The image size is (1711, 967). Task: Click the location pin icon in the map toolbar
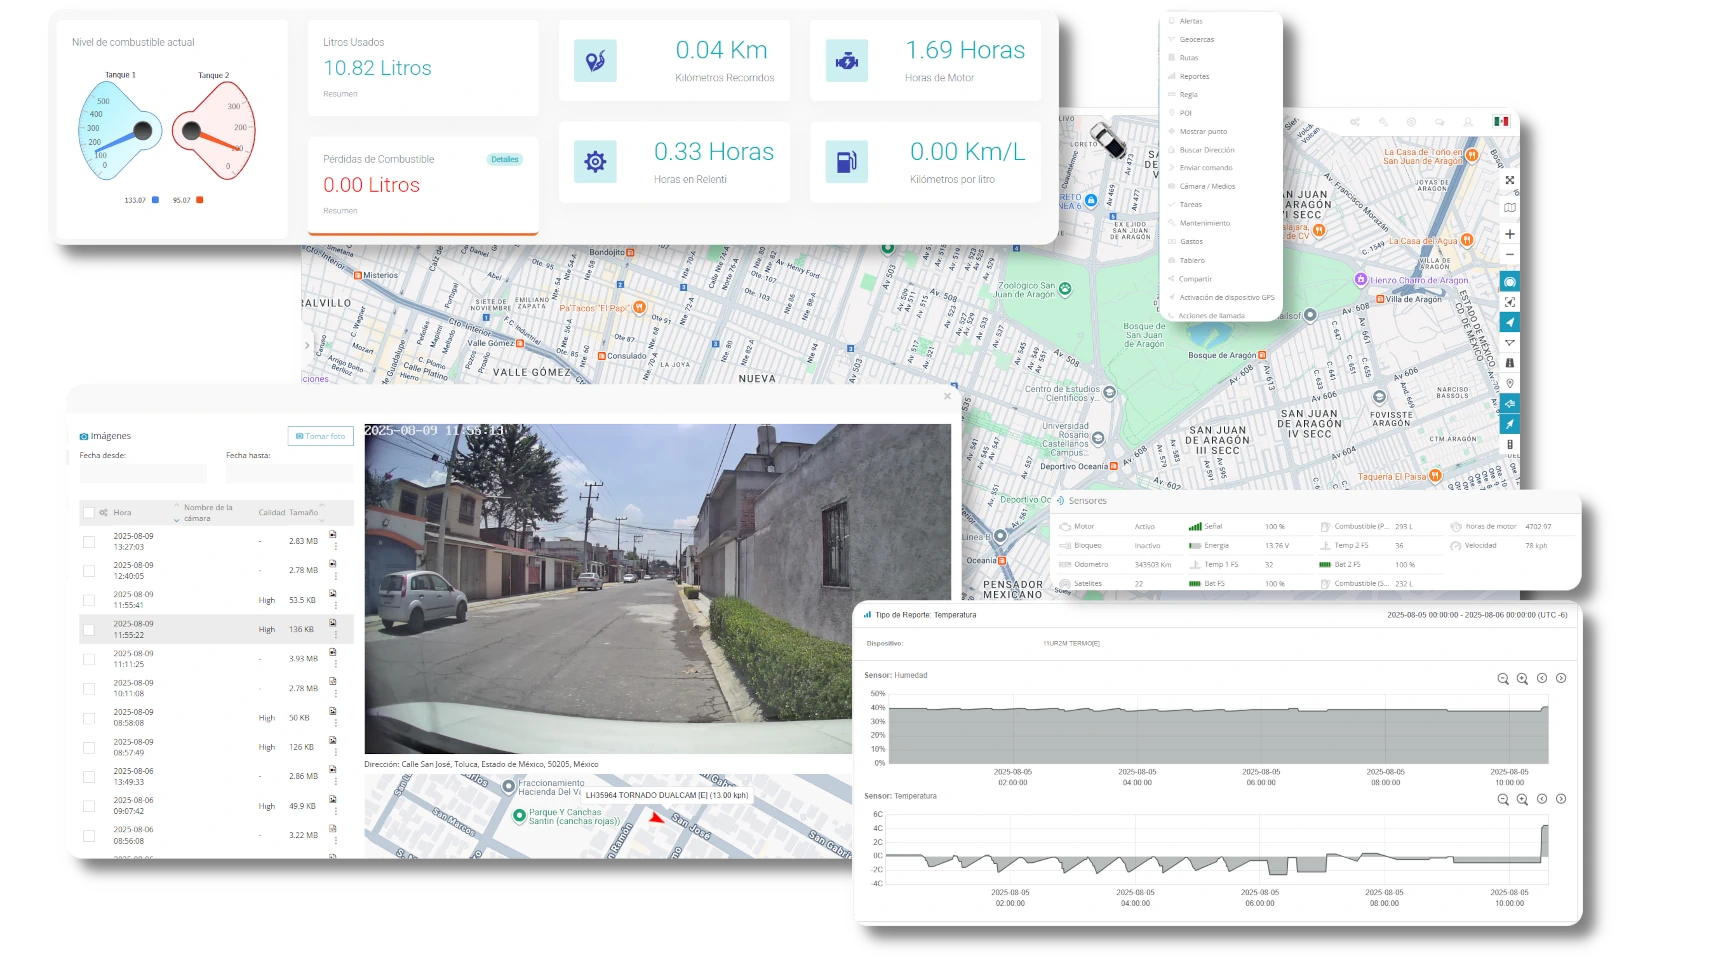click(x=1510, y=379)
